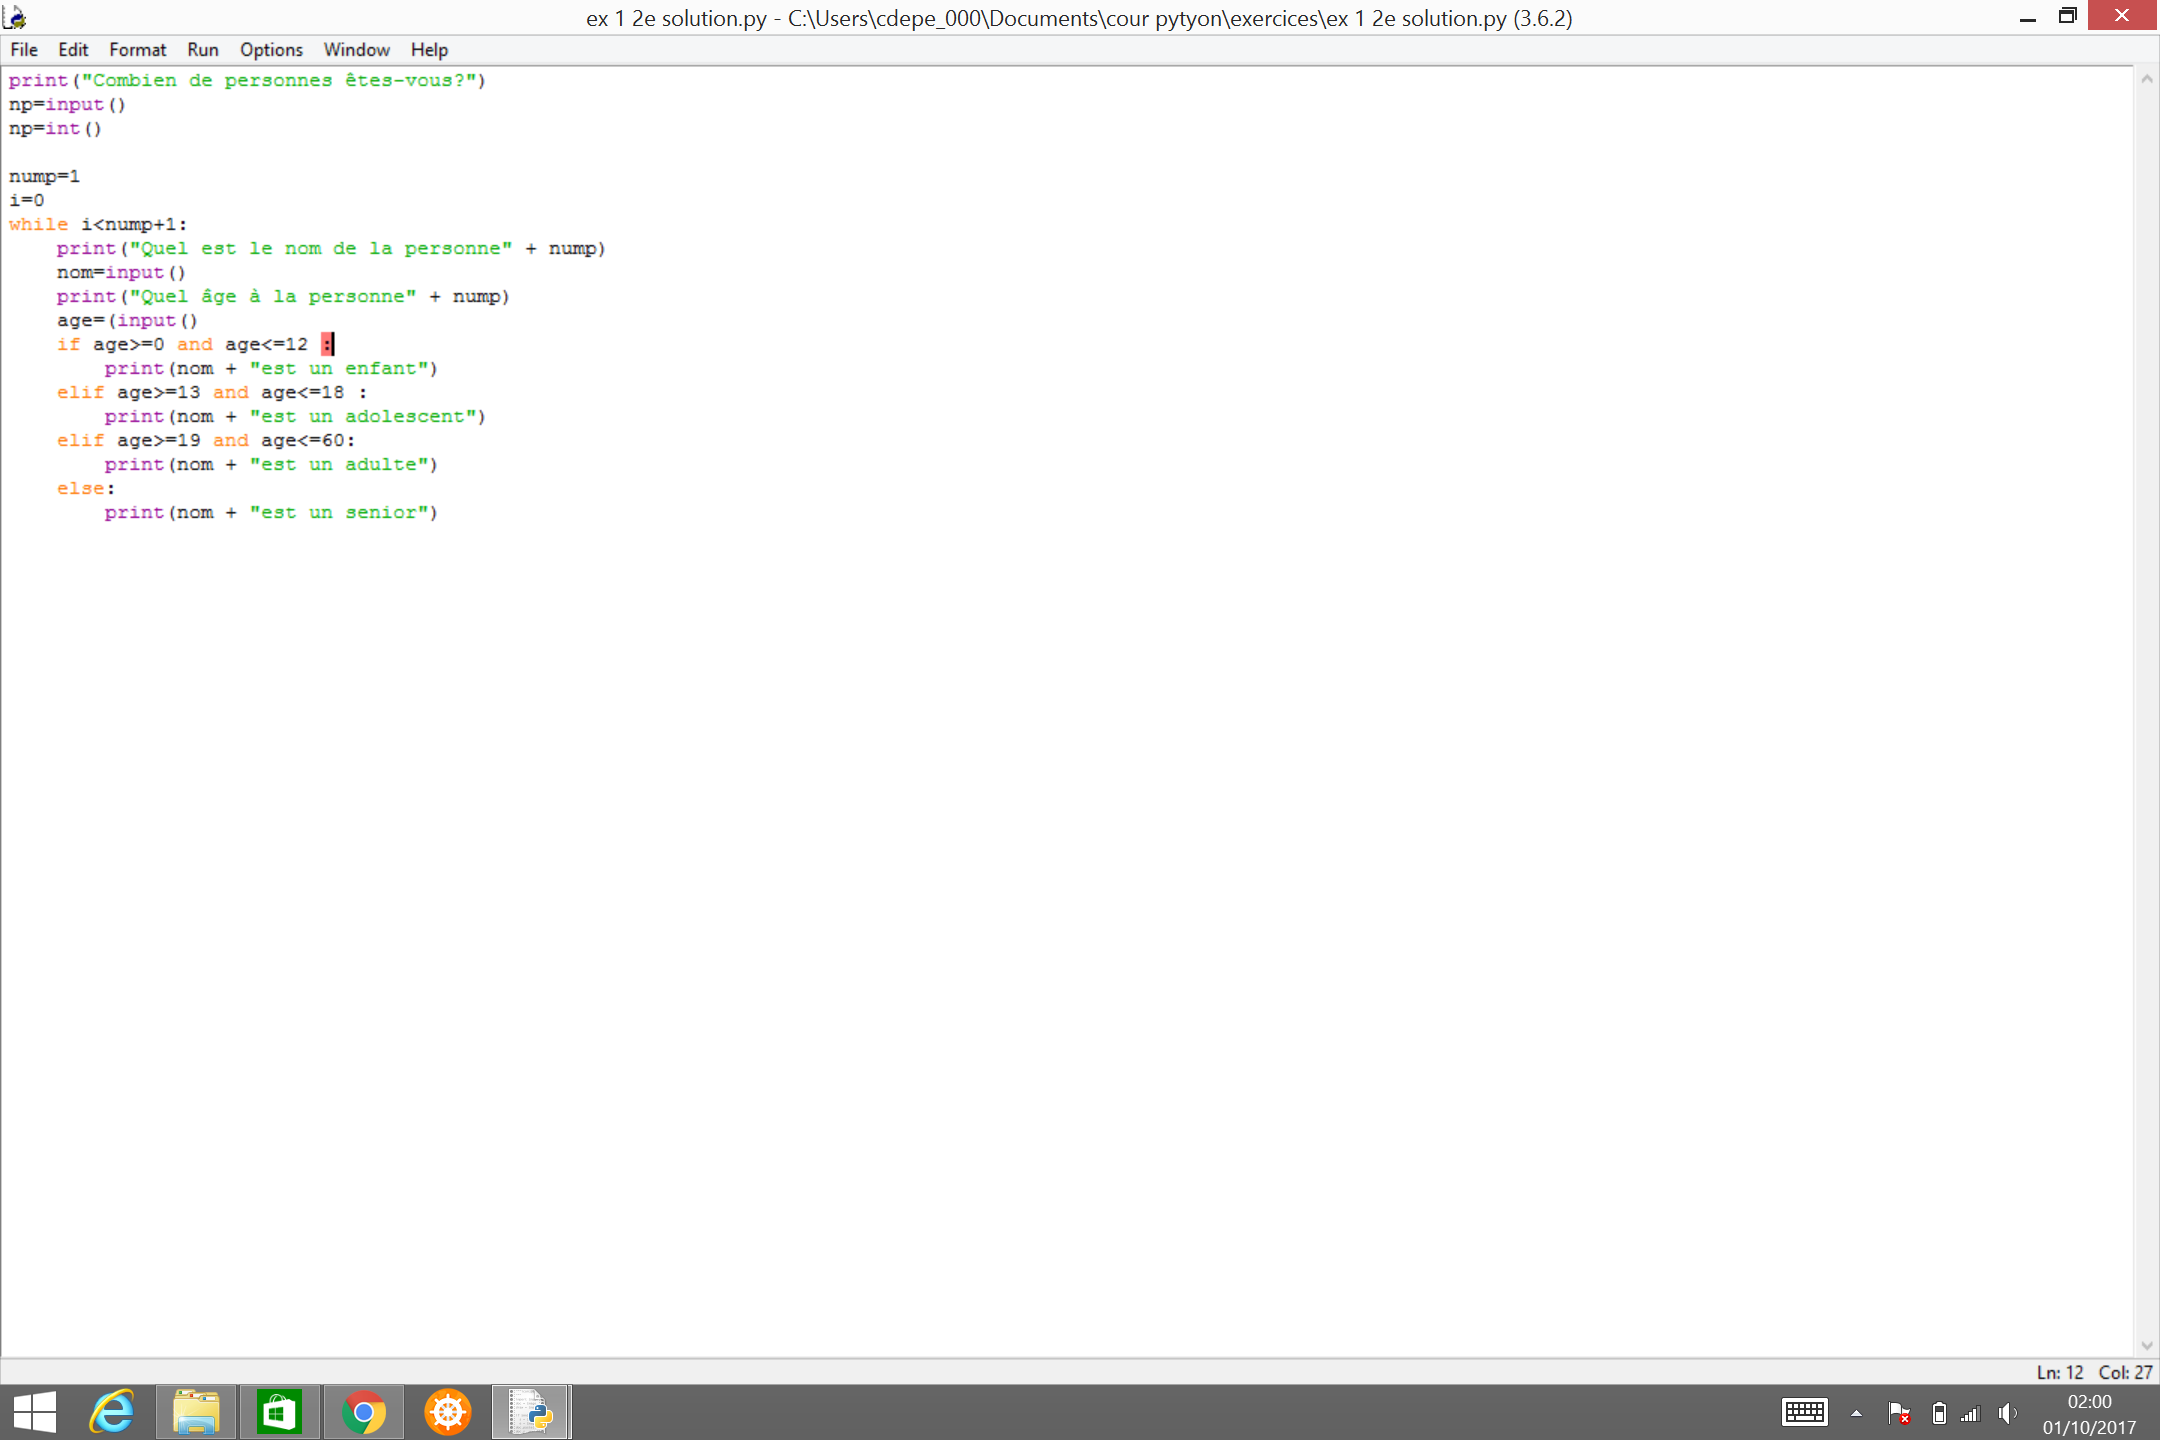Image resolution: width=2160 pixels, height=1440 pixels.
Task: Check network status via the signal bars icon
Action: tap(1971, 1412)
